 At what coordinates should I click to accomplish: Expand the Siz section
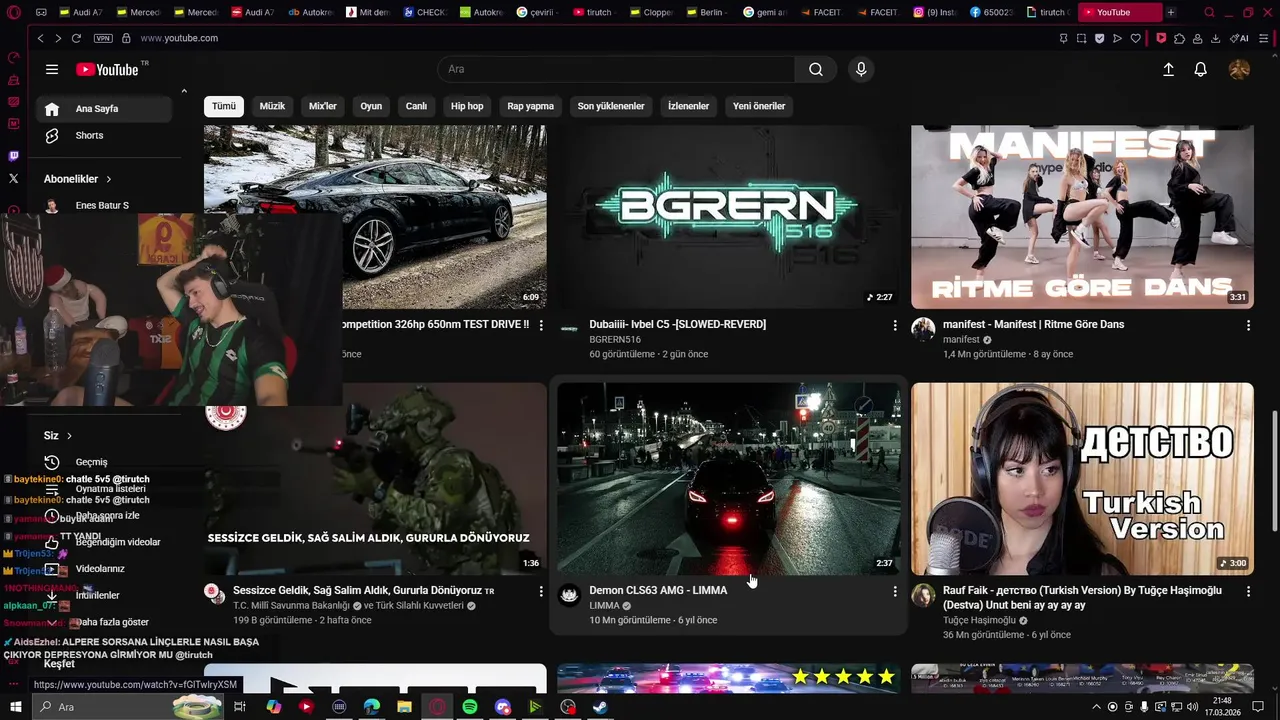tap(58, 436)
